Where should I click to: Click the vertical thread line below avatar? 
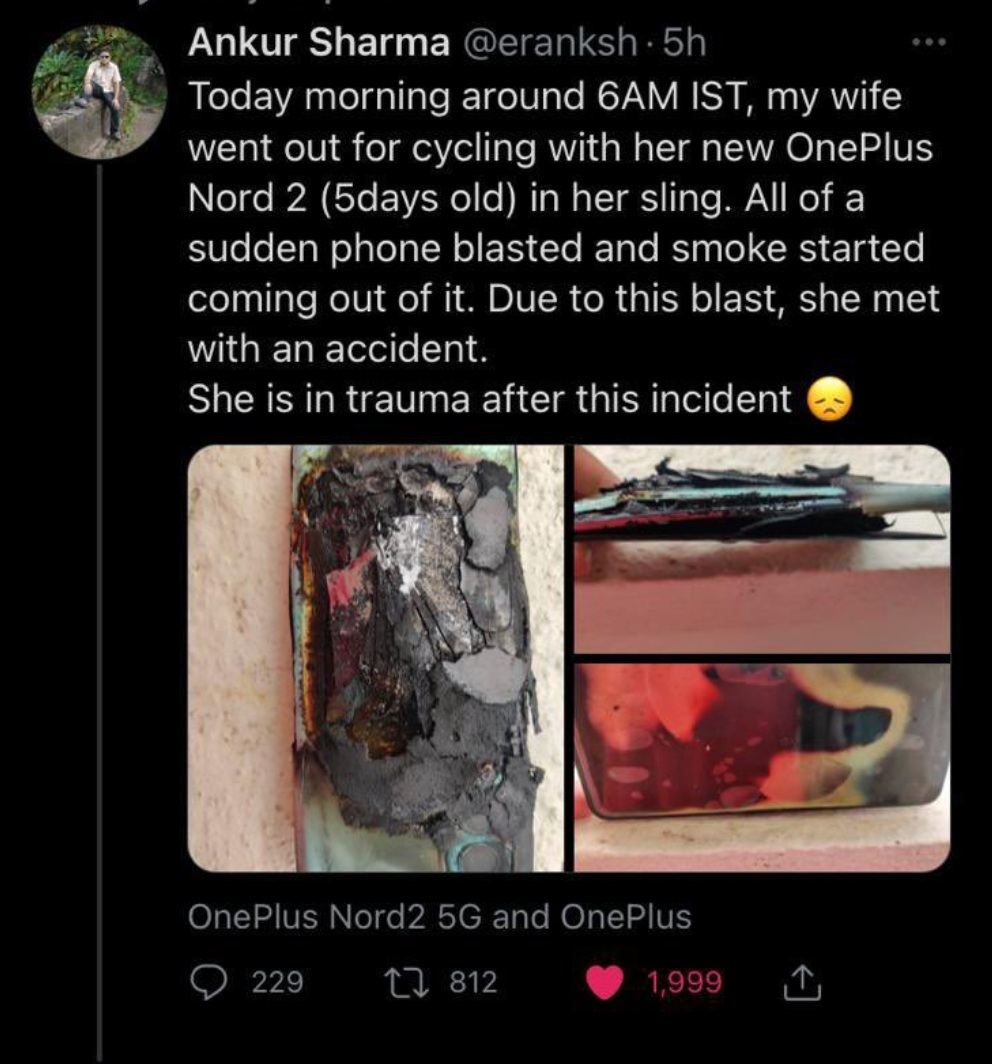[x=100, y=600]
